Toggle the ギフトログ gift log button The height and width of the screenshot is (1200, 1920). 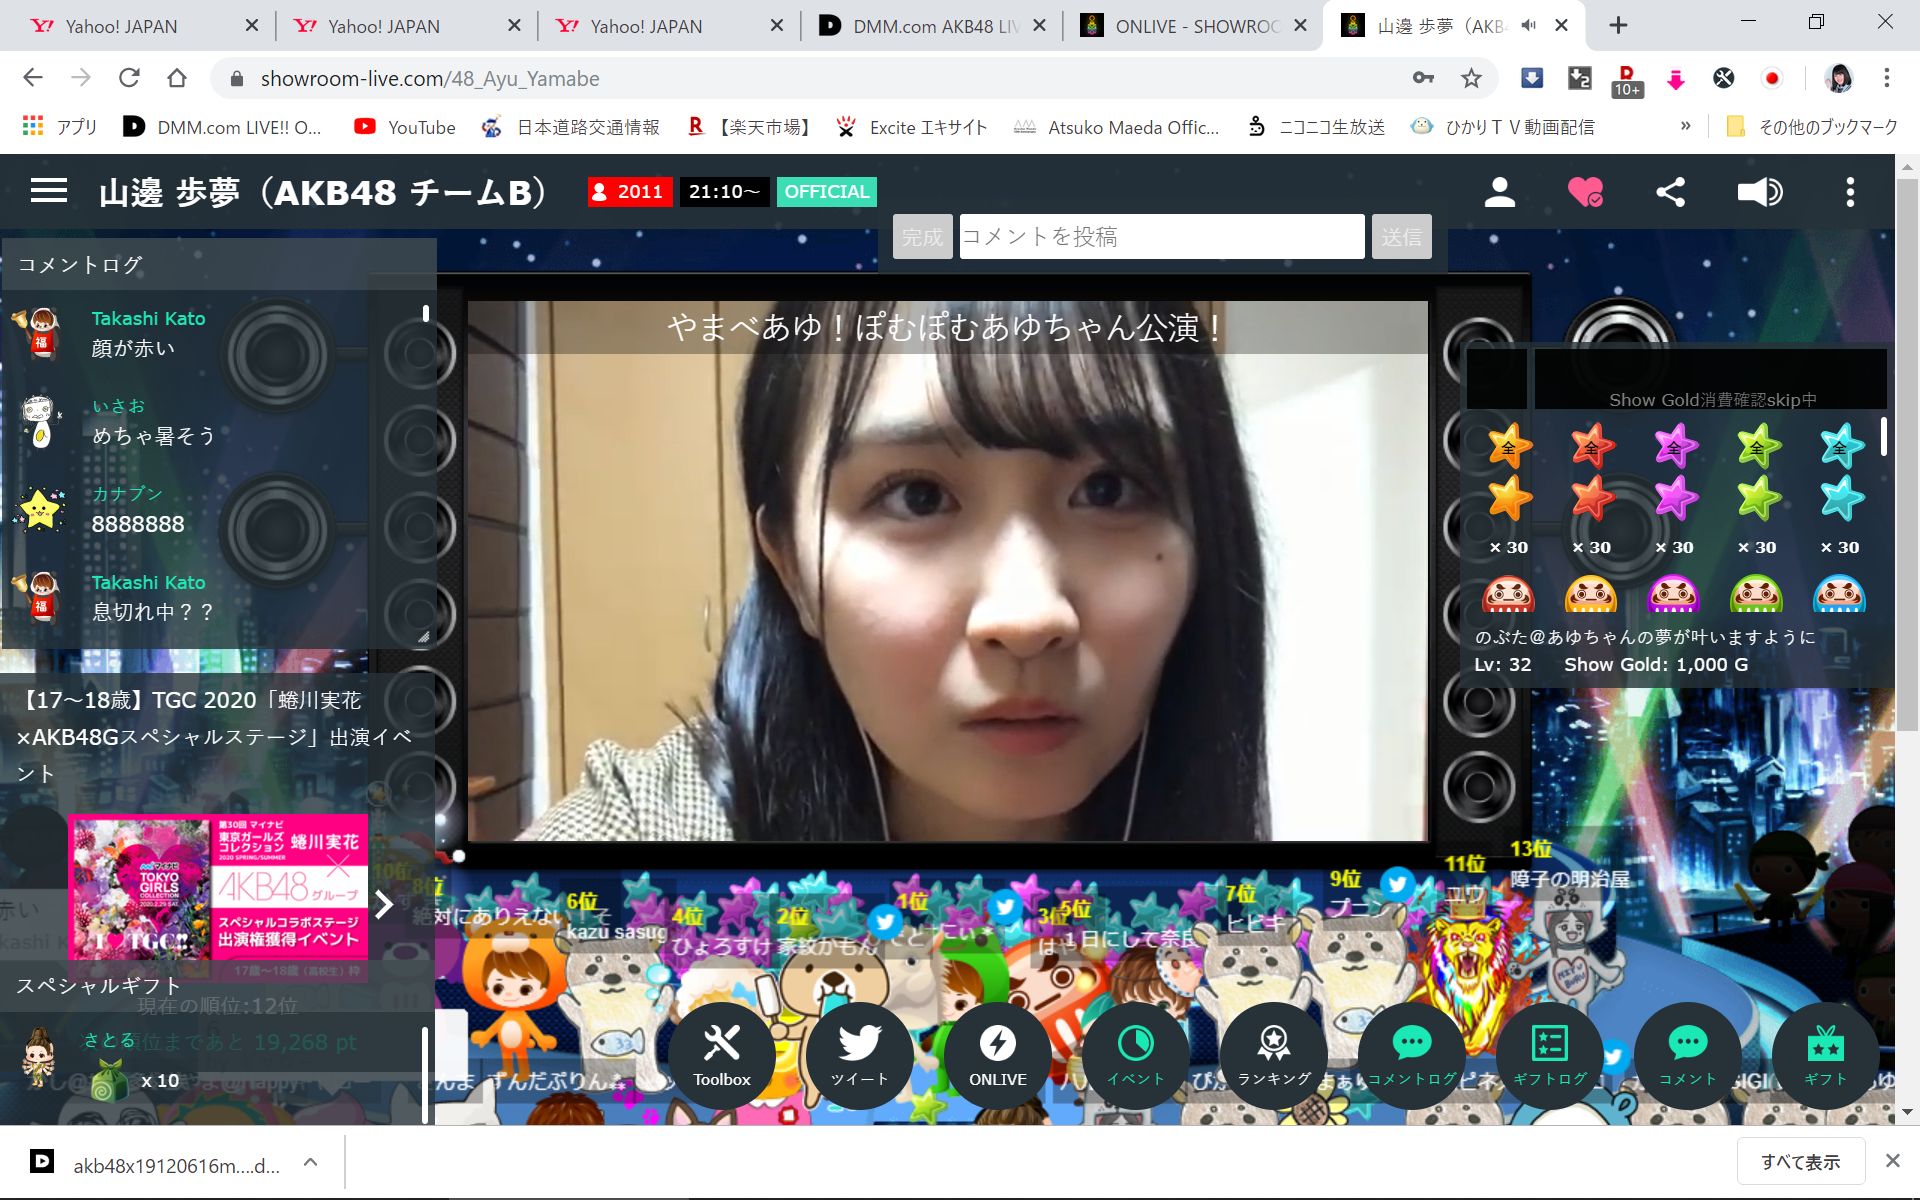coord(1549,1055)
